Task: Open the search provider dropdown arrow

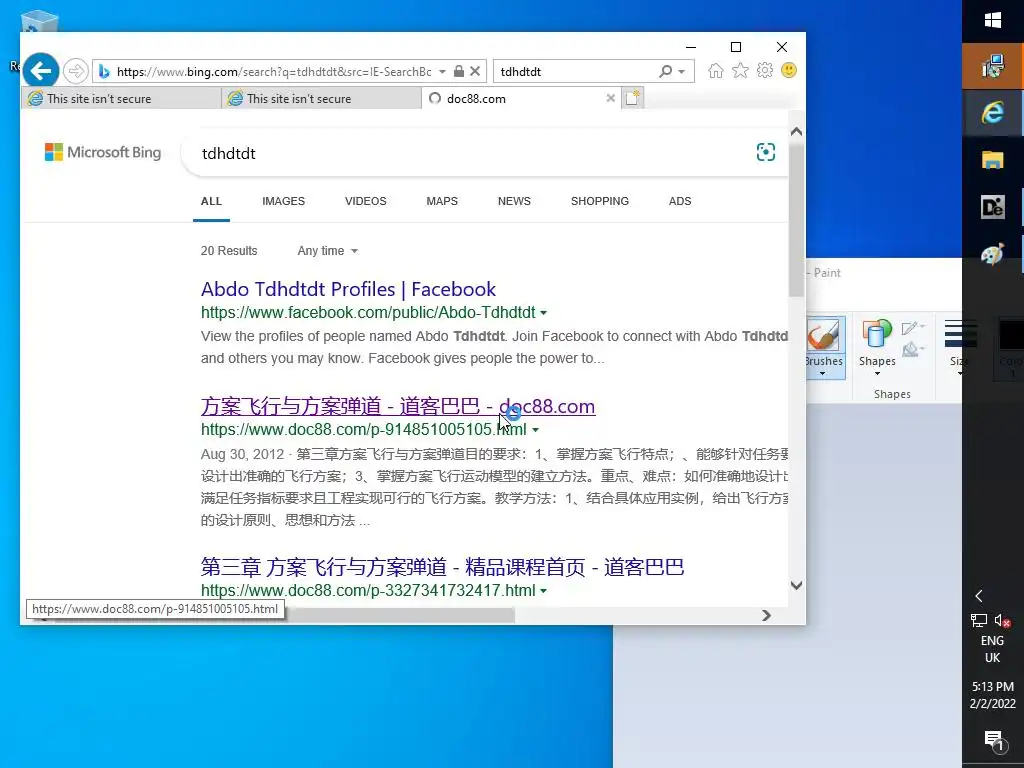Action: 682,71
